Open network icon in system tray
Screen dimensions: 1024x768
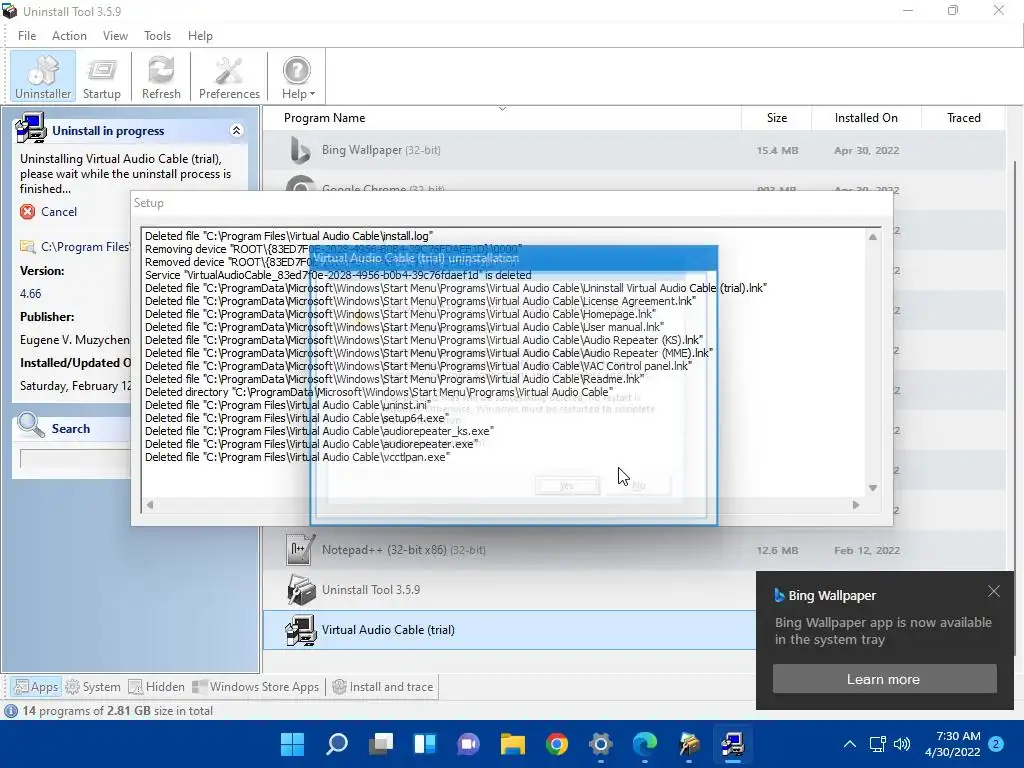click(x=877, y=744)
